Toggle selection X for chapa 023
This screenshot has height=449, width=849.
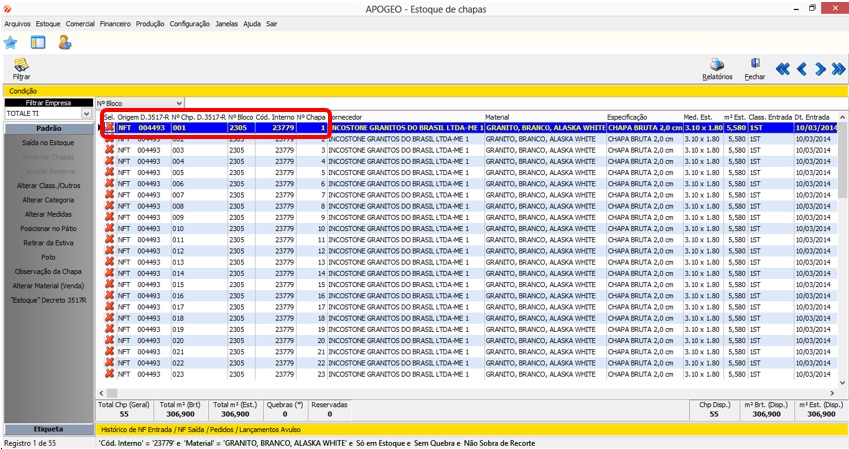(x=109, y=374)
